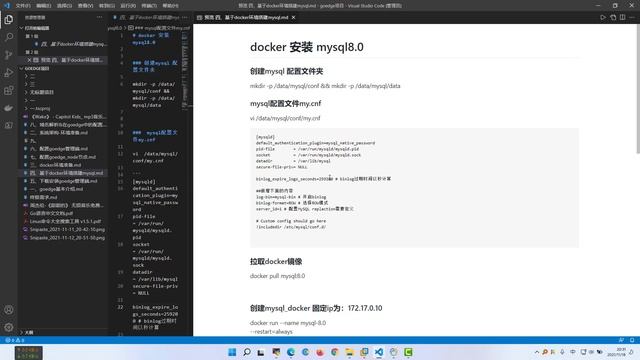This screenshot has height=360, width=640.
Task: Collapse the GOEDGE project folder section
Action: coord(37,68)
